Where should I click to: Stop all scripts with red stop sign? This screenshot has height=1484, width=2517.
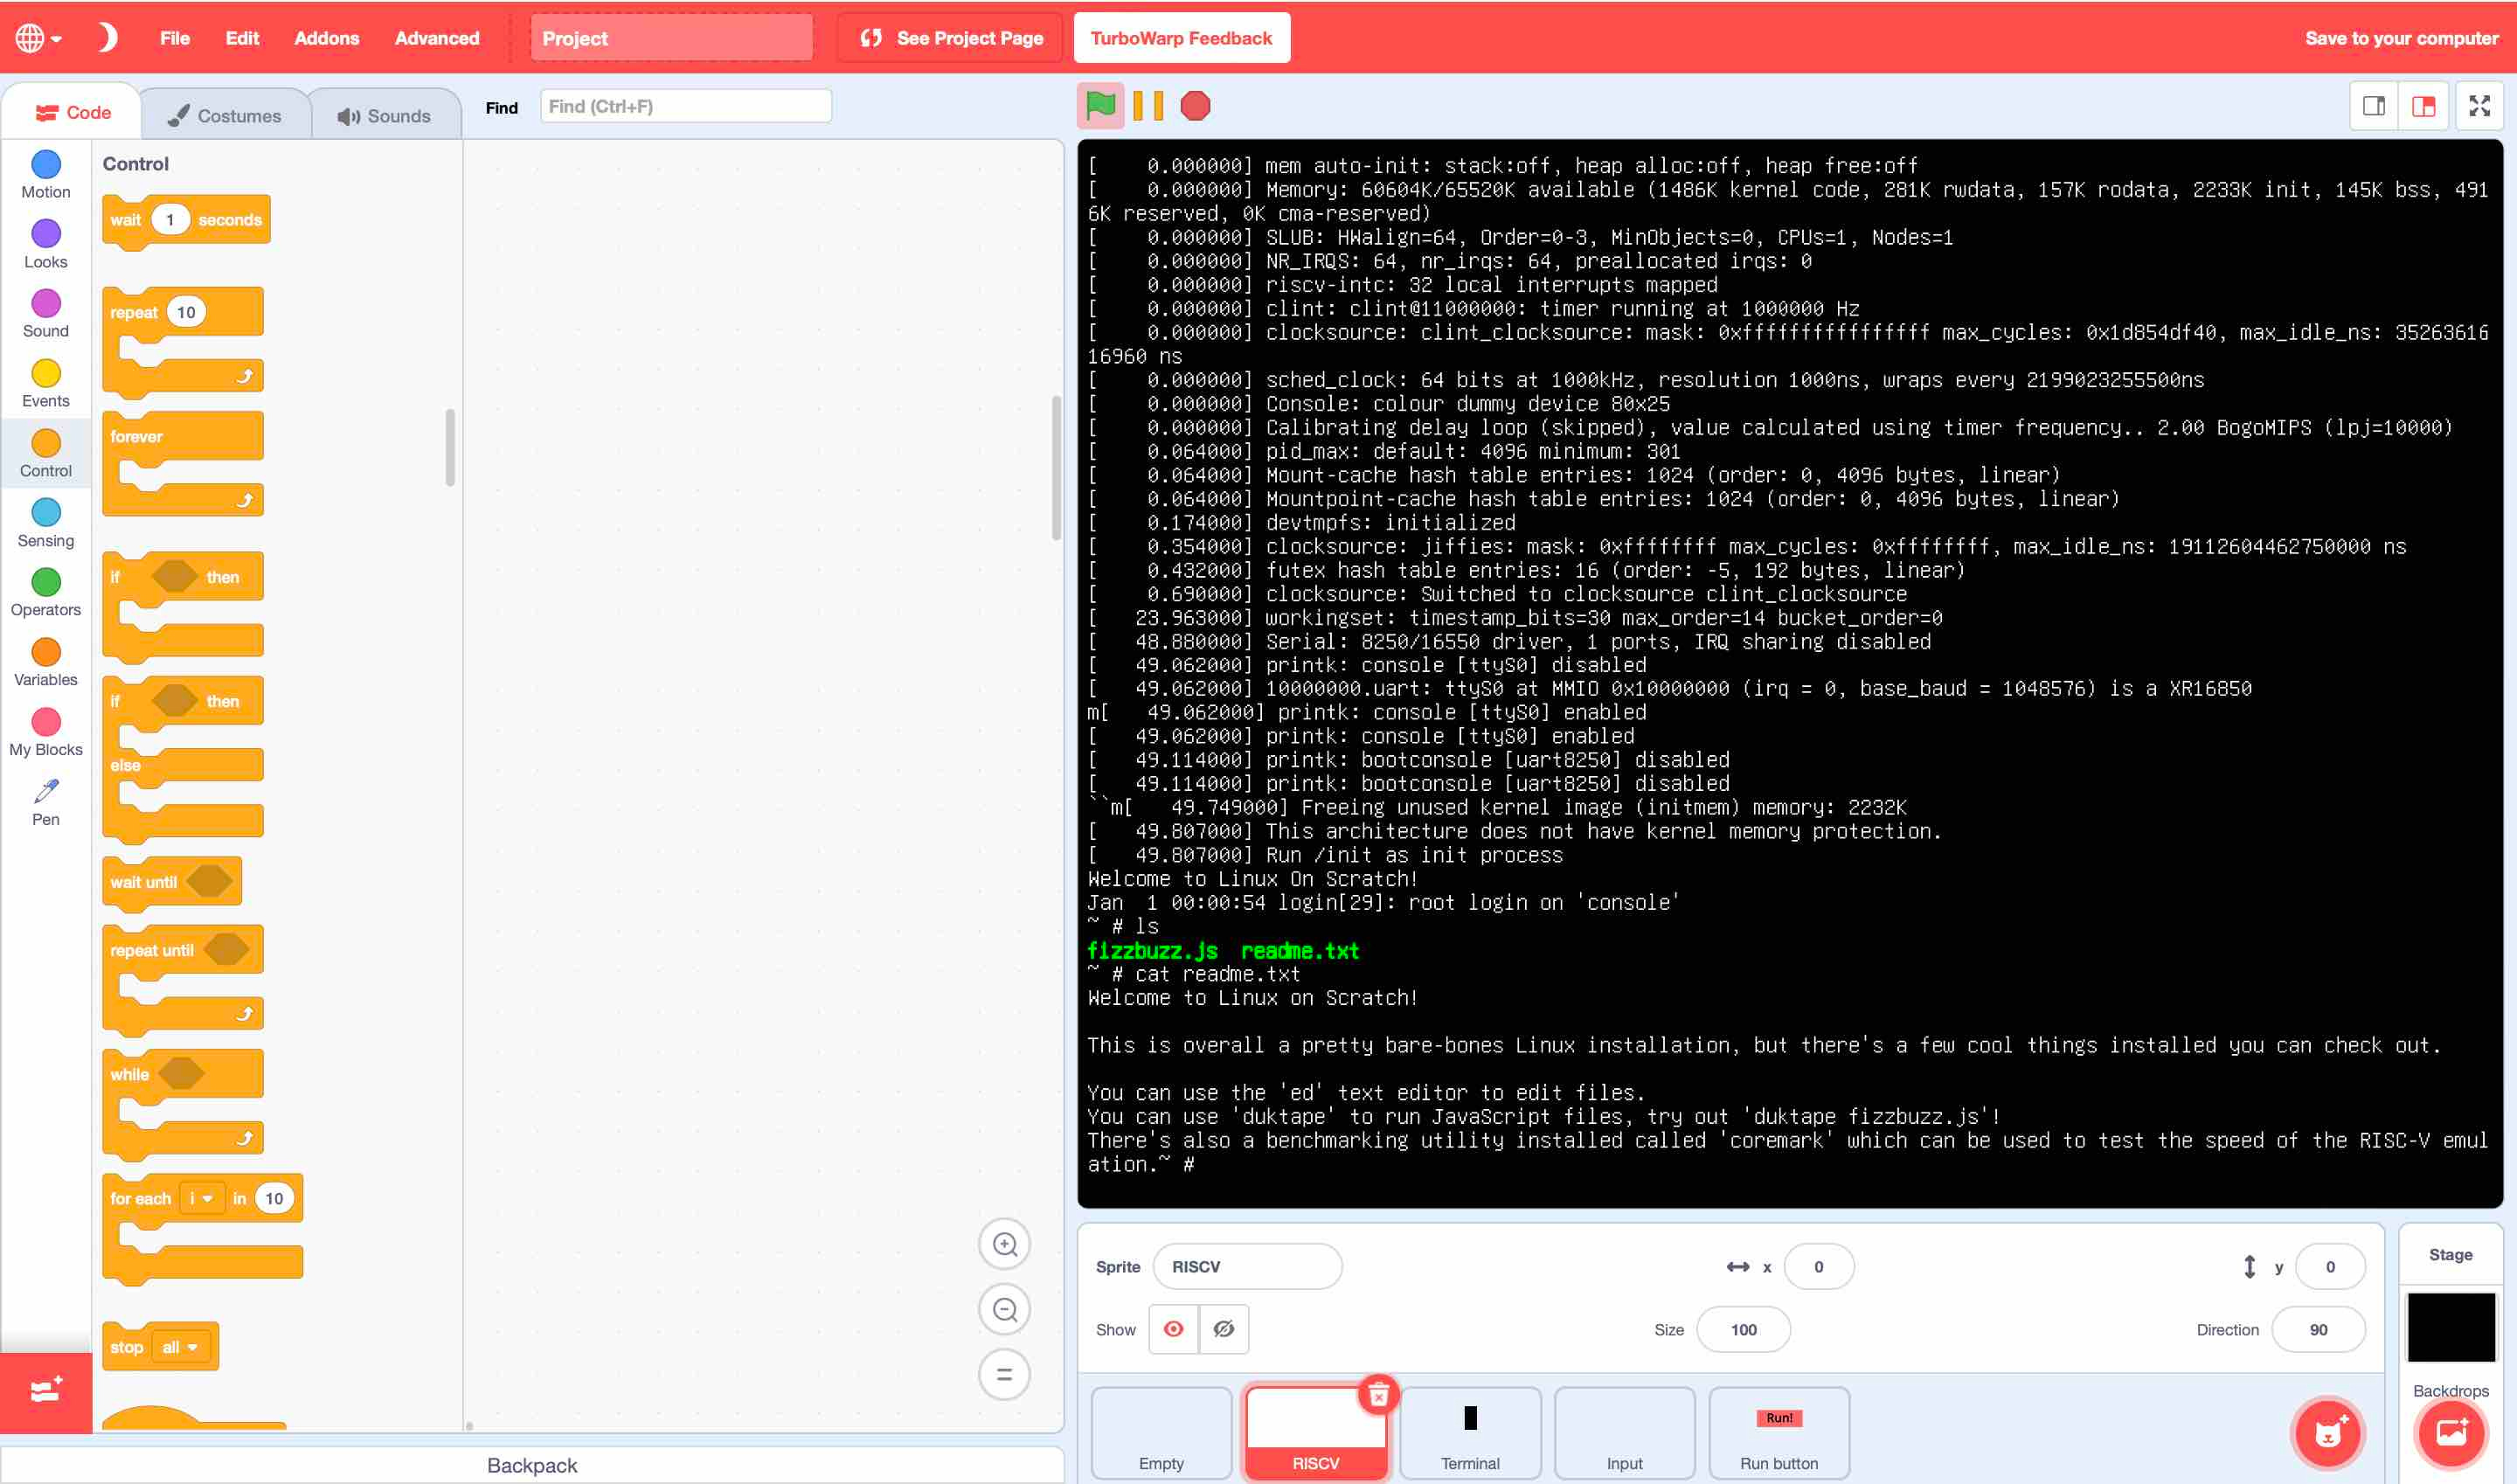[x=1195, y=106]
